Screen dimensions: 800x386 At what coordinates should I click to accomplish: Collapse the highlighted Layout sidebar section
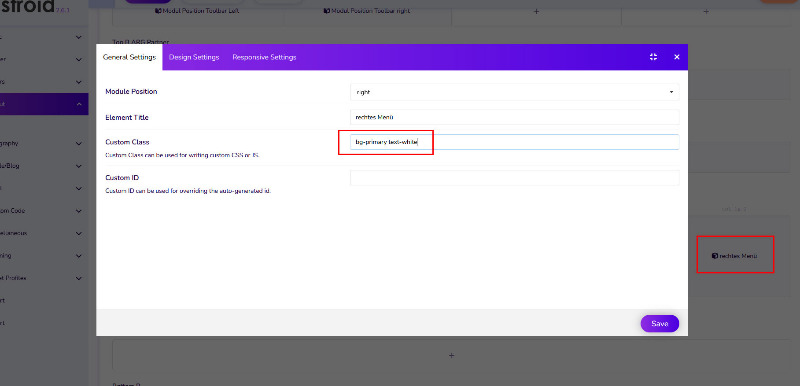tap(79, 104)
